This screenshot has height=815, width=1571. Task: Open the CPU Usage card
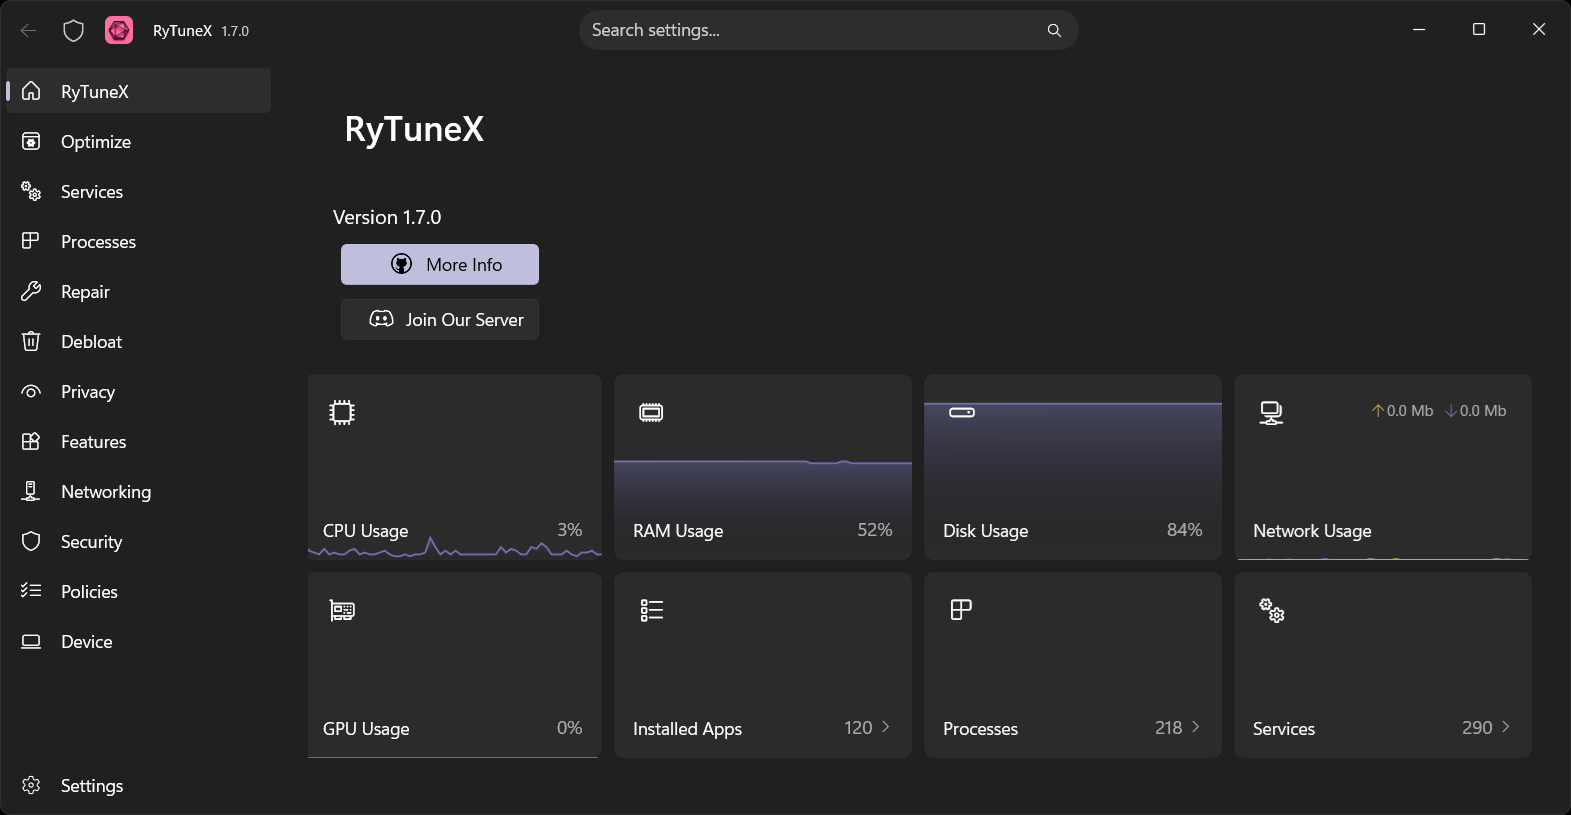pyautogui.click(x=454, y=466)
